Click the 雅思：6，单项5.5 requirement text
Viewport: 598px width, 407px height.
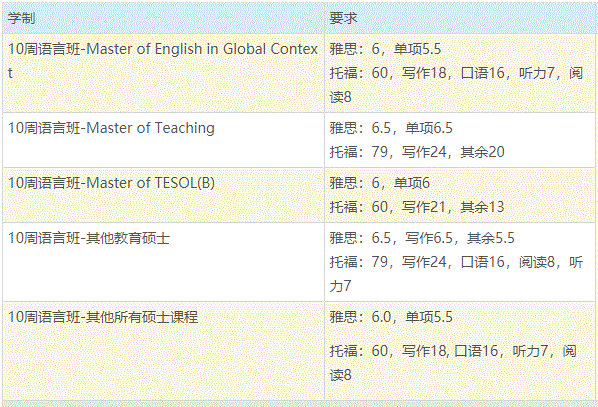click(x=385, y=49)
